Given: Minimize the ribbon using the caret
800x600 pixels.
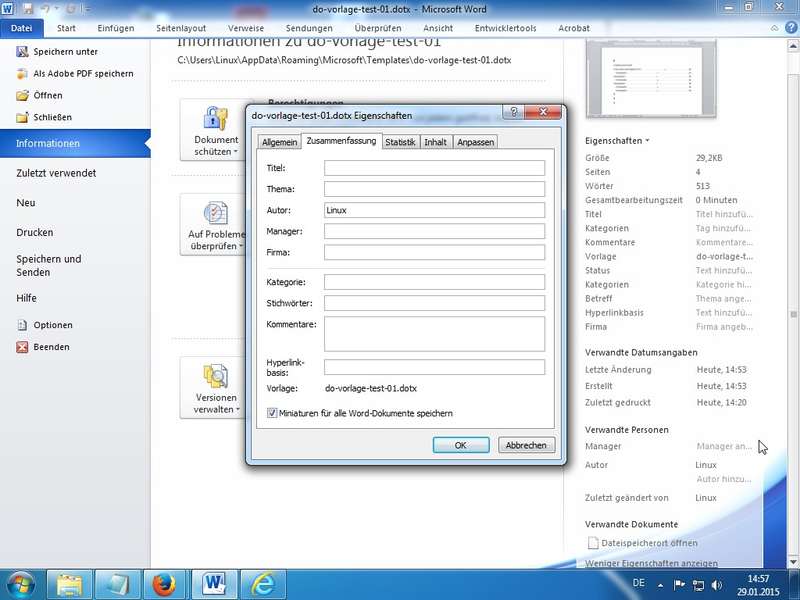Looking at the screenshot, I should (x=774, y=28).
